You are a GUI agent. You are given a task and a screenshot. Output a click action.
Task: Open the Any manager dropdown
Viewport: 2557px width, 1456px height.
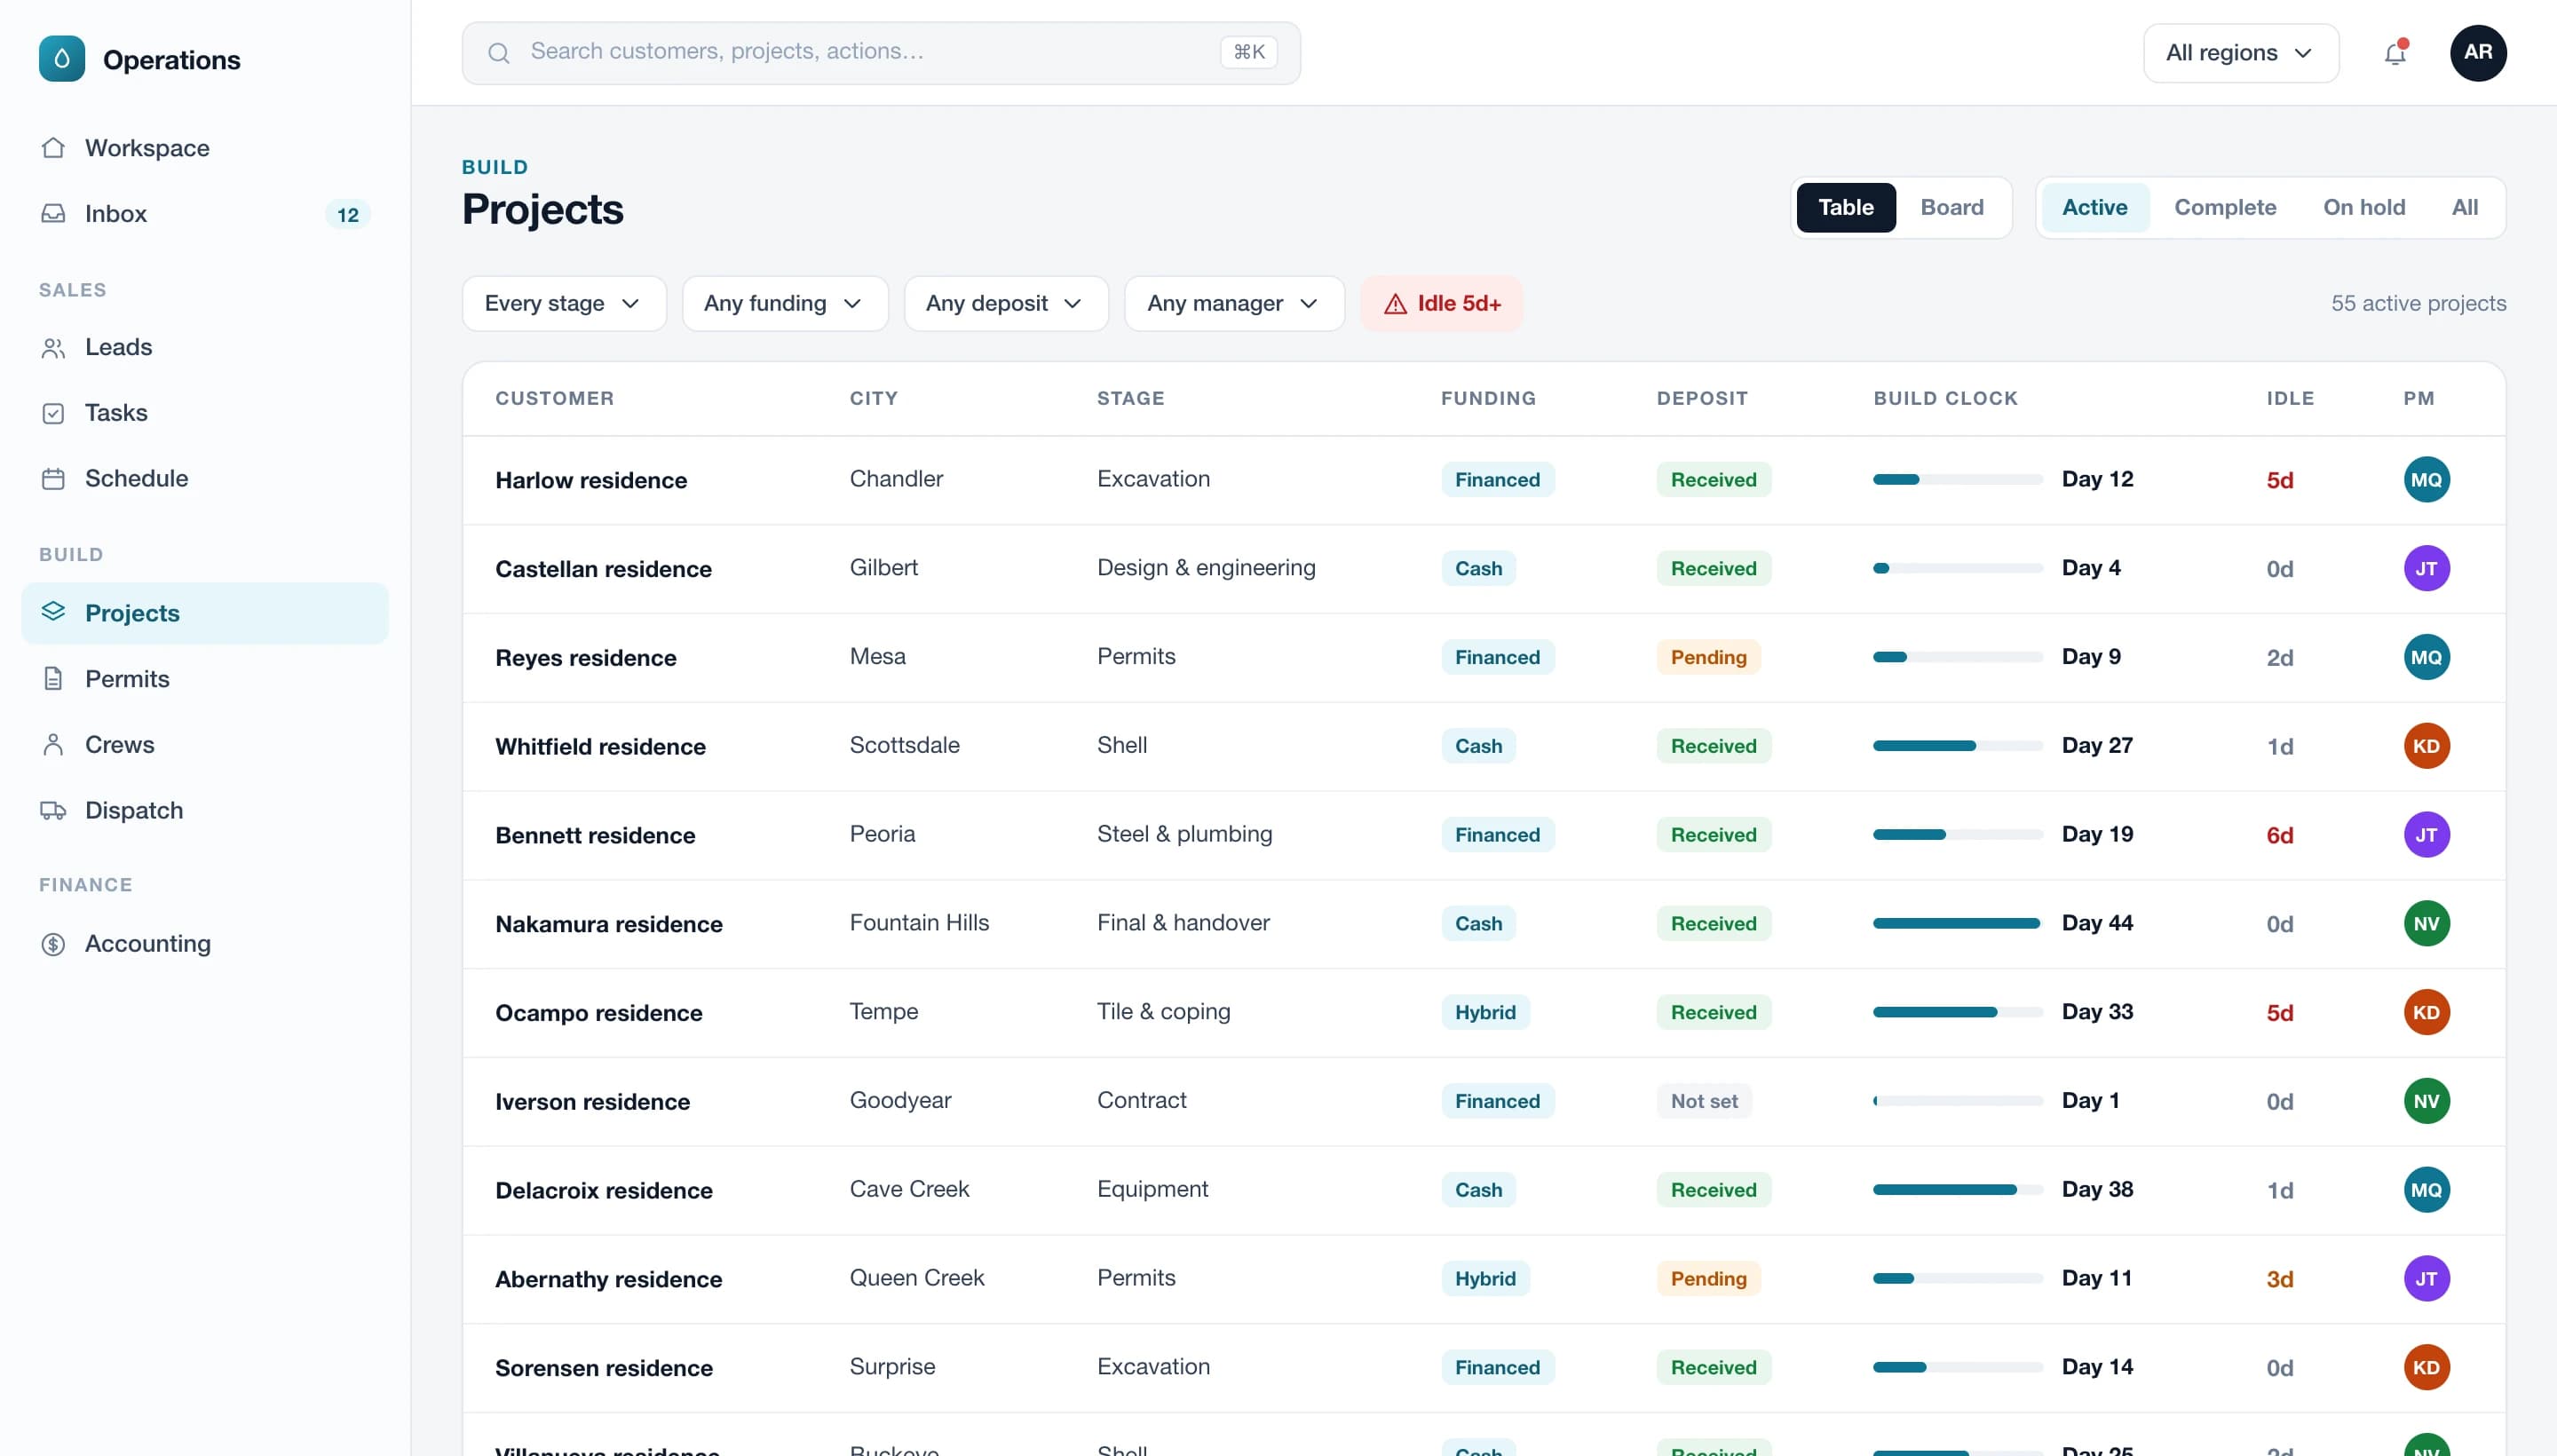1233,304
